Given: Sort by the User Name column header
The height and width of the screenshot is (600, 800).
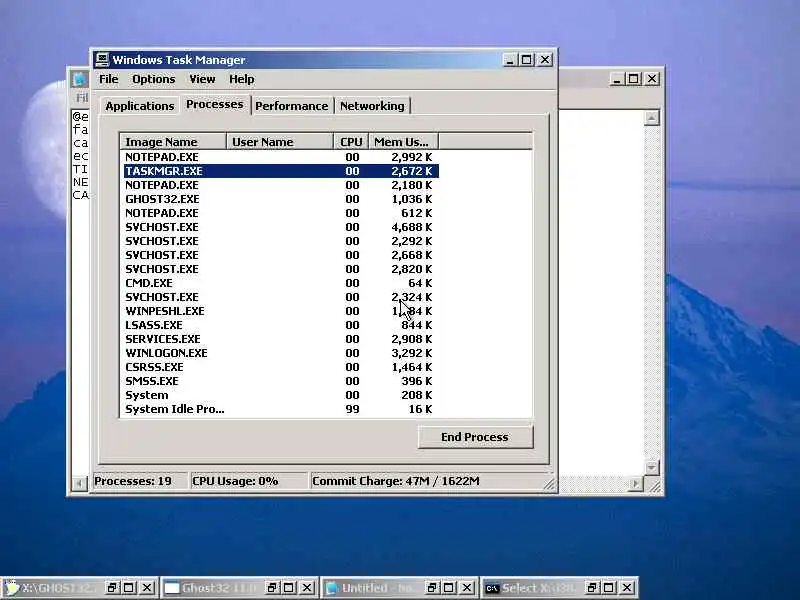Looking at the screenshot, I should tap(280, 142).
